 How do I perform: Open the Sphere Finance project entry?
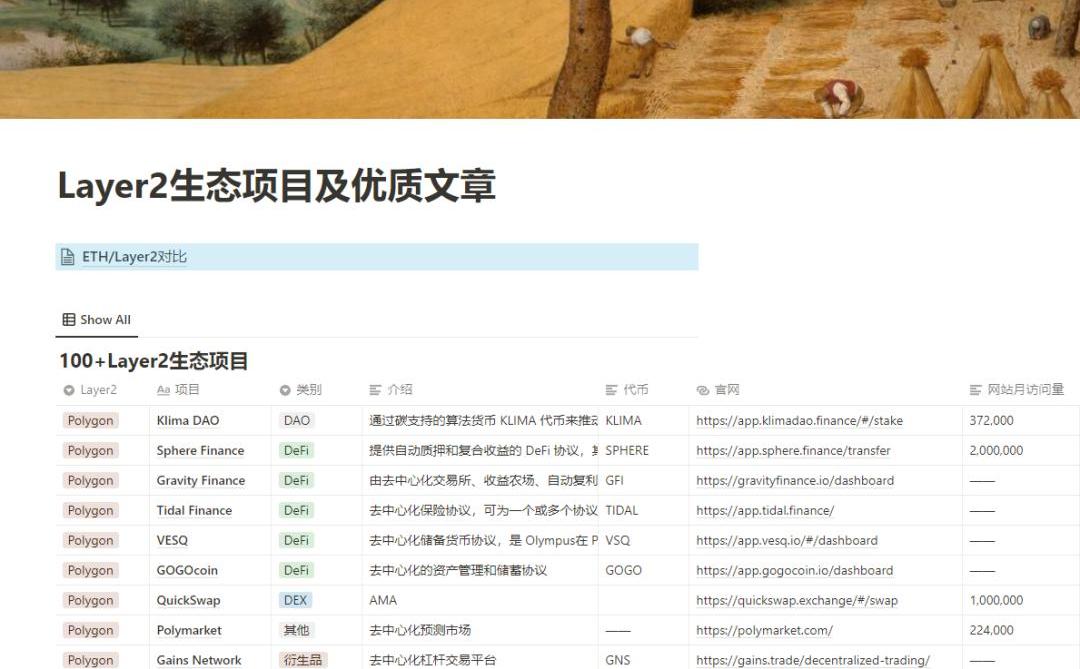coord(200,451)
